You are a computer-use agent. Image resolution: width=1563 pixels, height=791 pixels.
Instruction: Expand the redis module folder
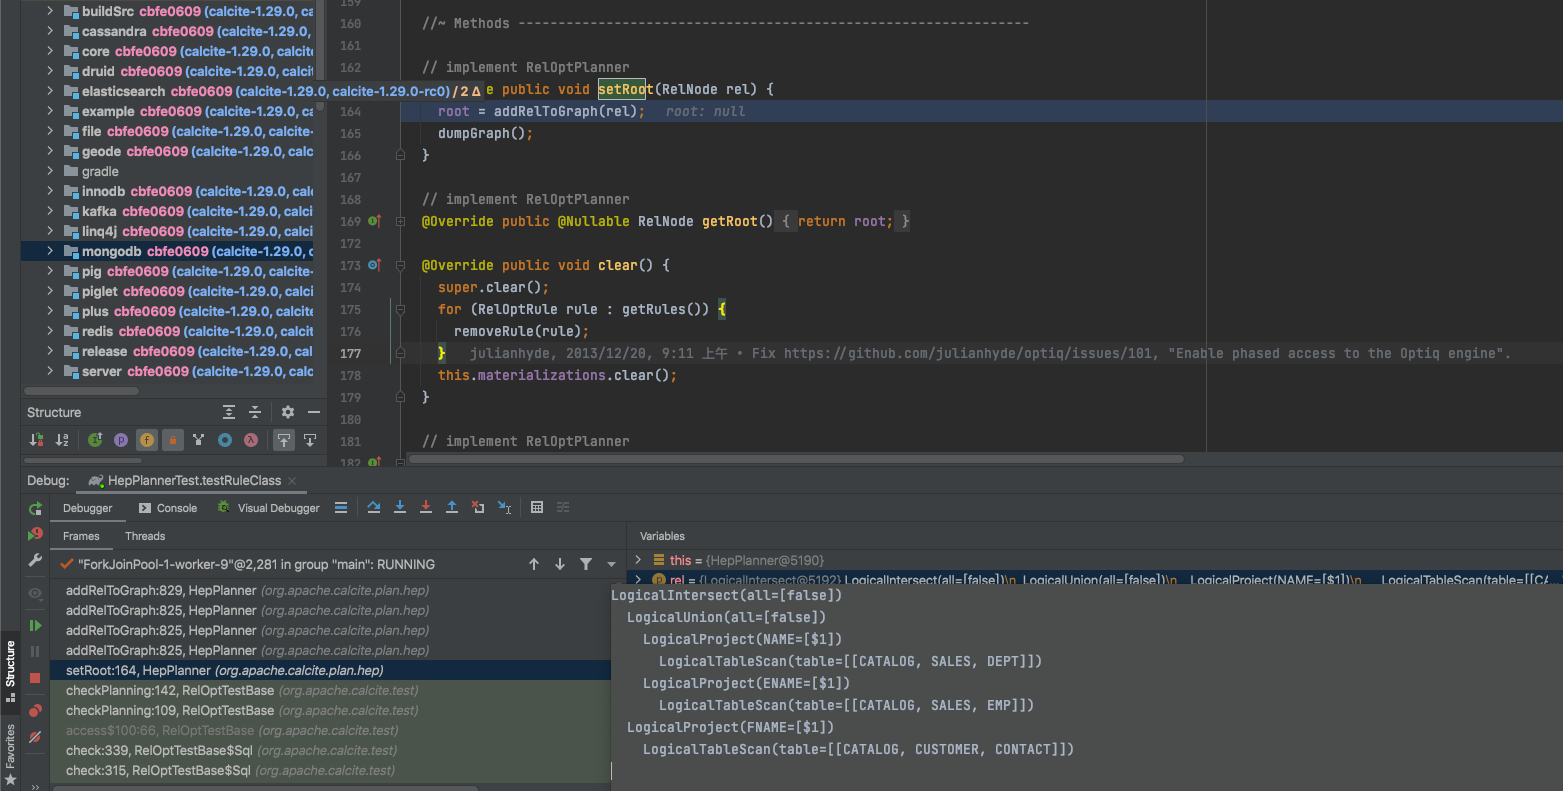[50, 331]
